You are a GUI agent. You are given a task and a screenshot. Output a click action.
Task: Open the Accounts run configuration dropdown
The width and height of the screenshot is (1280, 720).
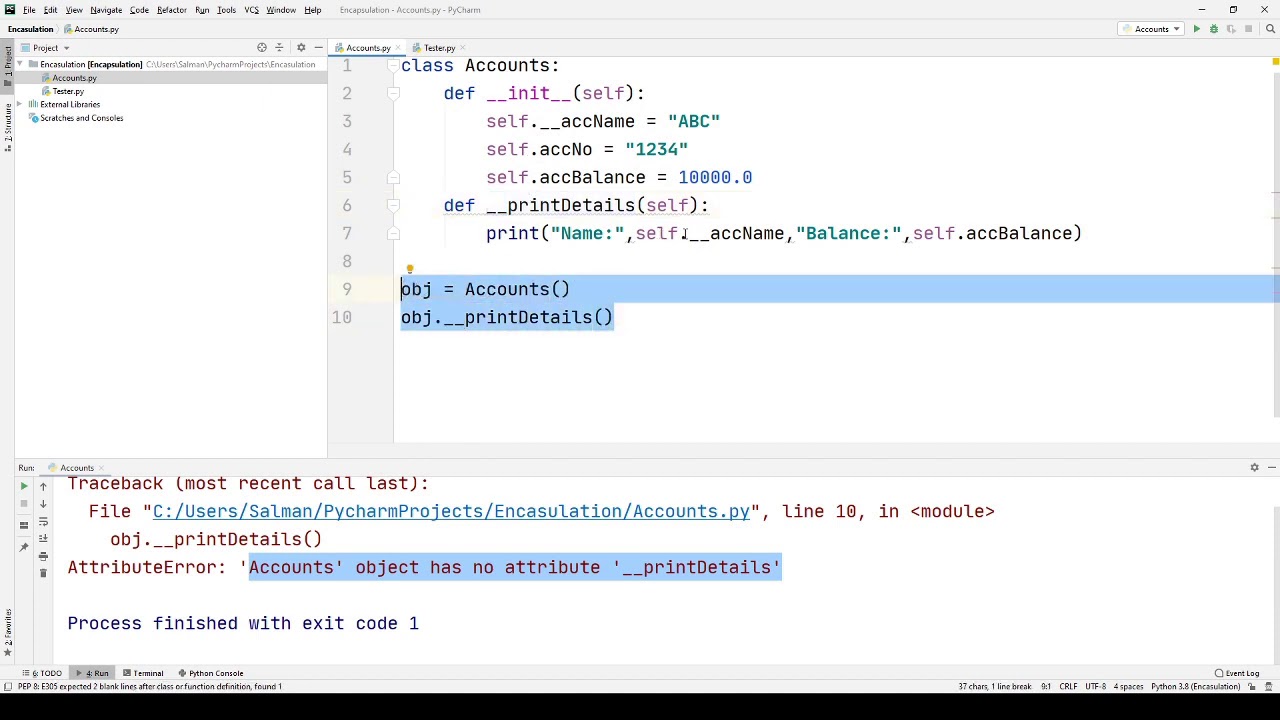[1152, 29]
